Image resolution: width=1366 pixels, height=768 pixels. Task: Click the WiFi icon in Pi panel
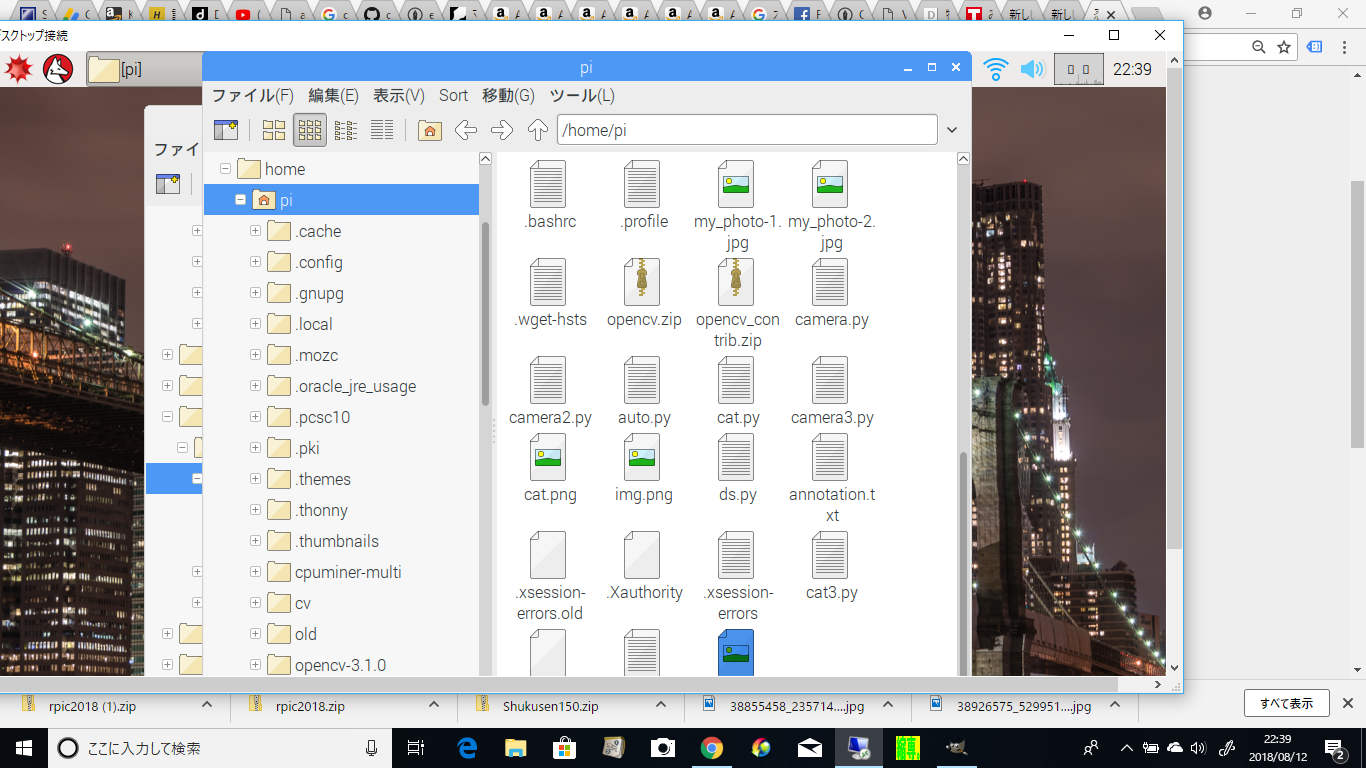click(995, 69)
